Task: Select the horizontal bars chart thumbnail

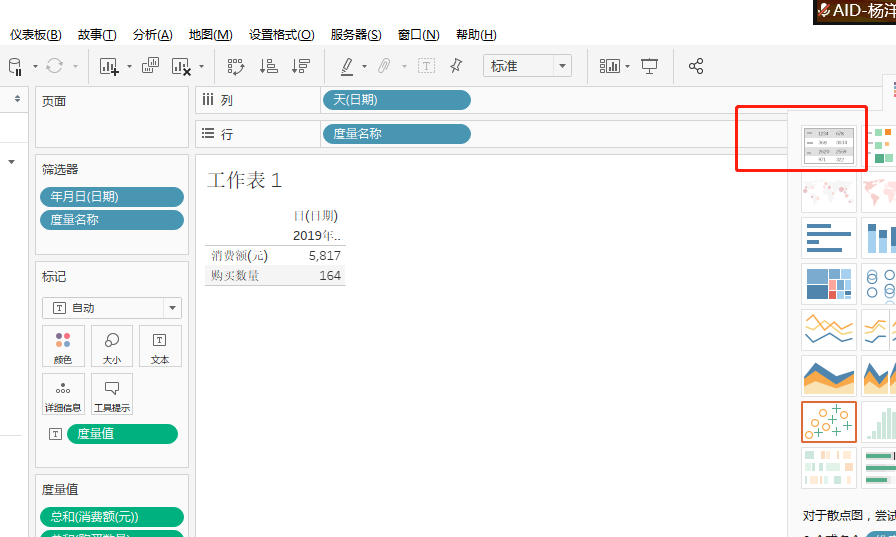Action: (x=829, y=238)
